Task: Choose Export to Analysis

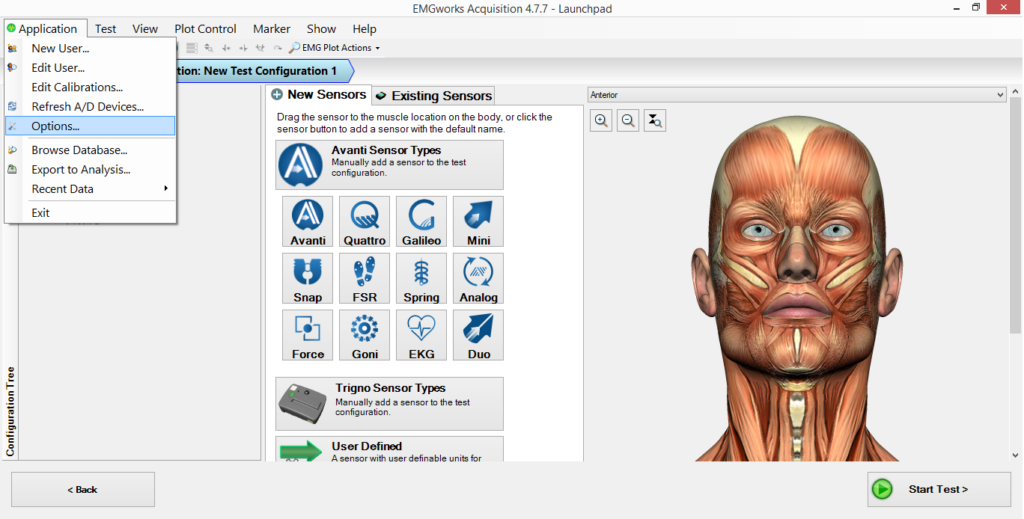Action: point(90,170)
